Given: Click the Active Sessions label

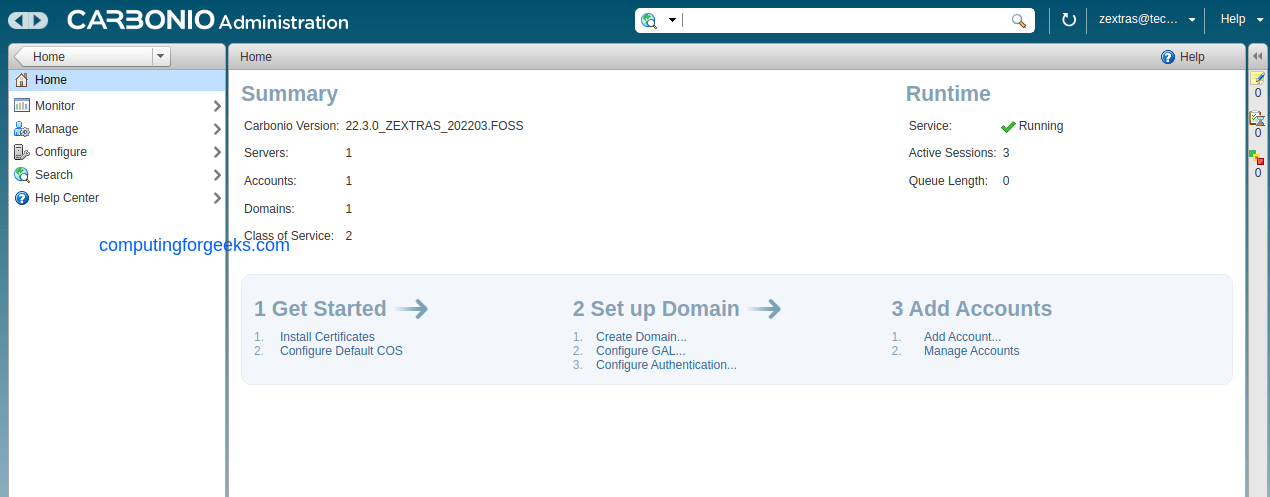Looking at the screenshot, I should (x=952, y=153).
